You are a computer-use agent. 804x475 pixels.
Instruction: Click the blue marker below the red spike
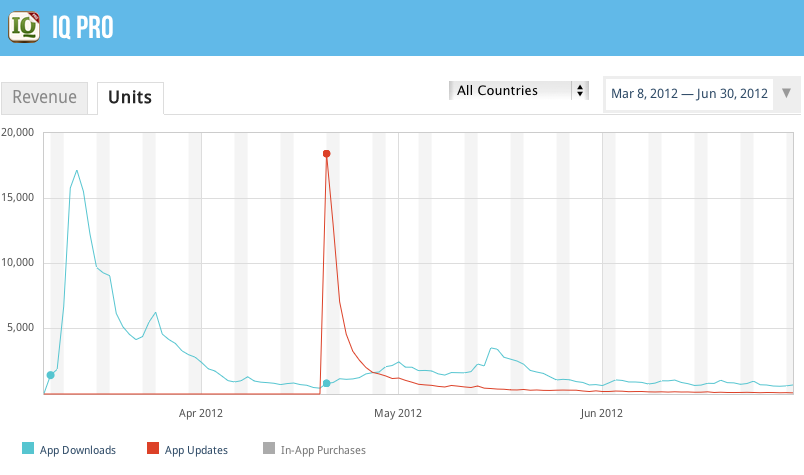click(326, 383)
